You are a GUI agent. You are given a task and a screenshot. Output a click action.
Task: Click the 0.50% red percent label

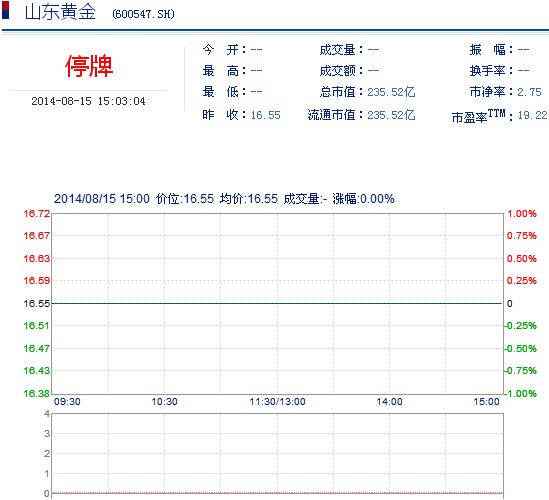click(x=522, y=258)
